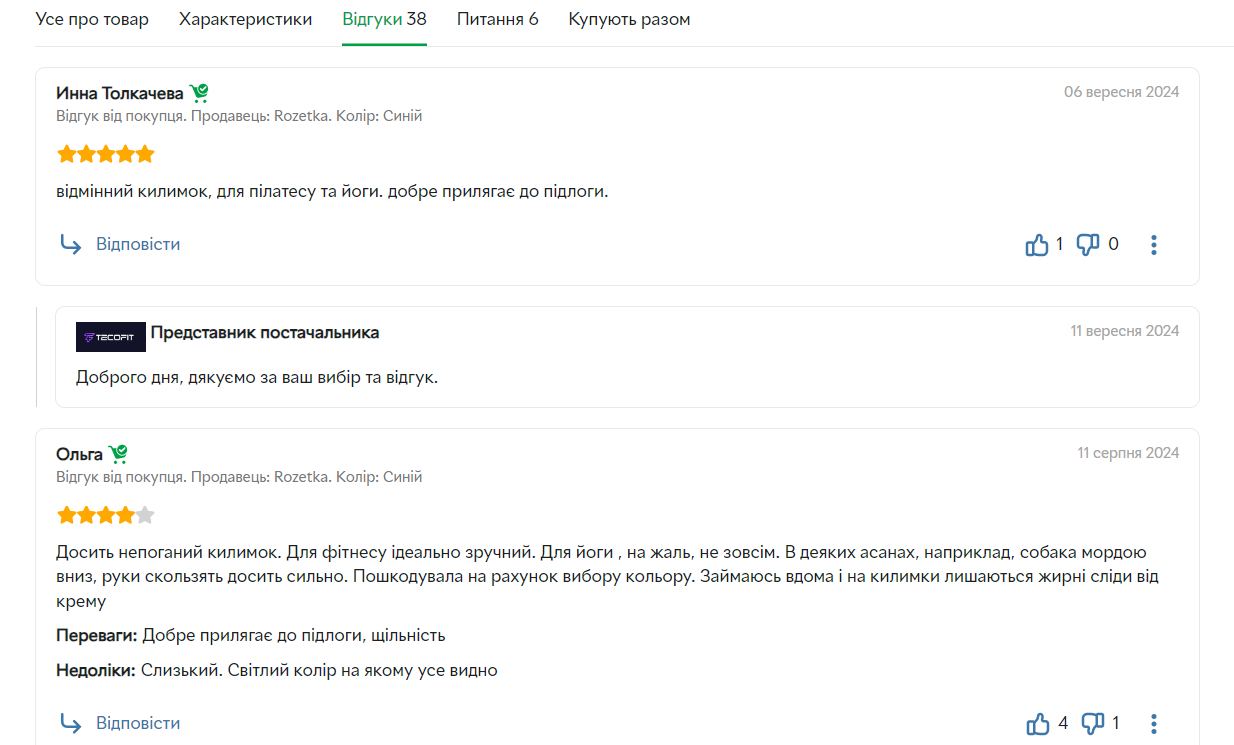1234x745 pixels.
Task: Click Відповісти link on Ольга's review
Action: [138, 723]
